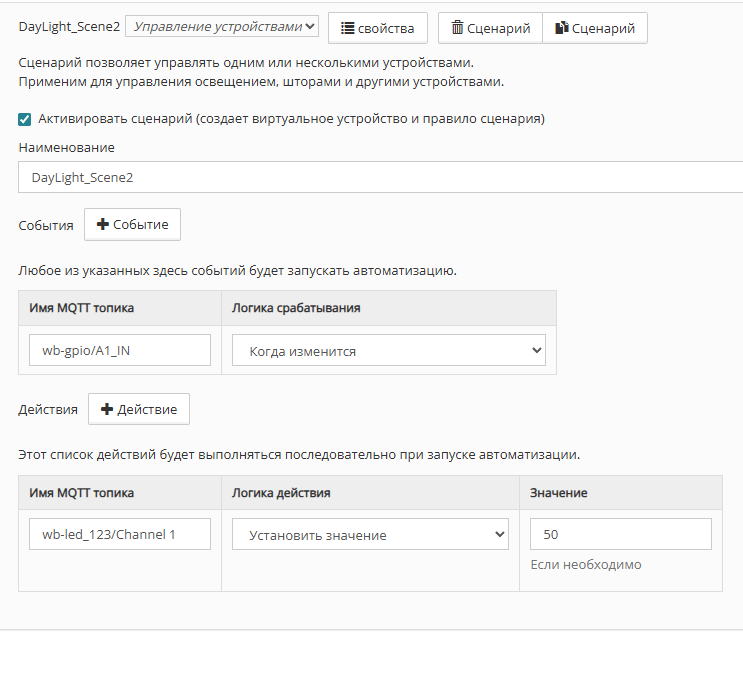743x674 pixels.
Task: Open the Управление устройствами scenario type dropdown
Action: 222,27
